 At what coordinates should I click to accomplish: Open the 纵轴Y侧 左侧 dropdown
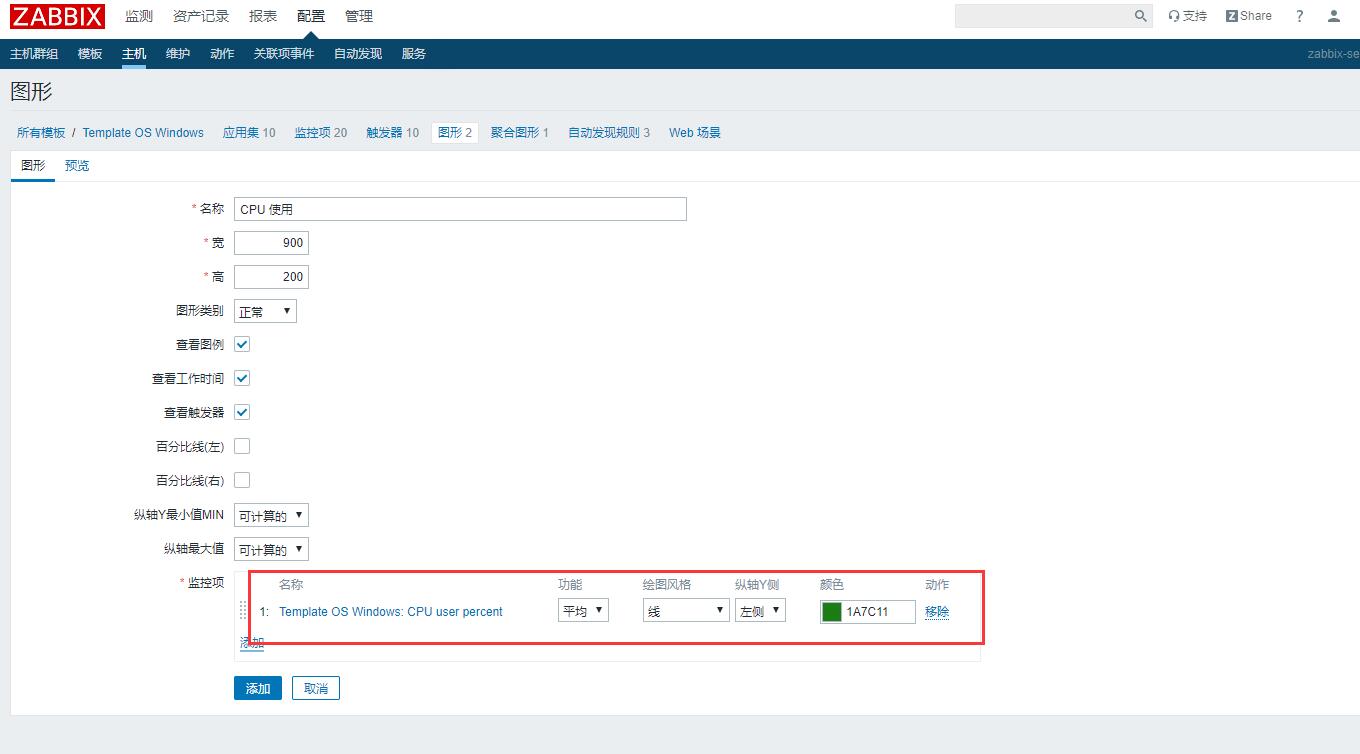[760, 610]
